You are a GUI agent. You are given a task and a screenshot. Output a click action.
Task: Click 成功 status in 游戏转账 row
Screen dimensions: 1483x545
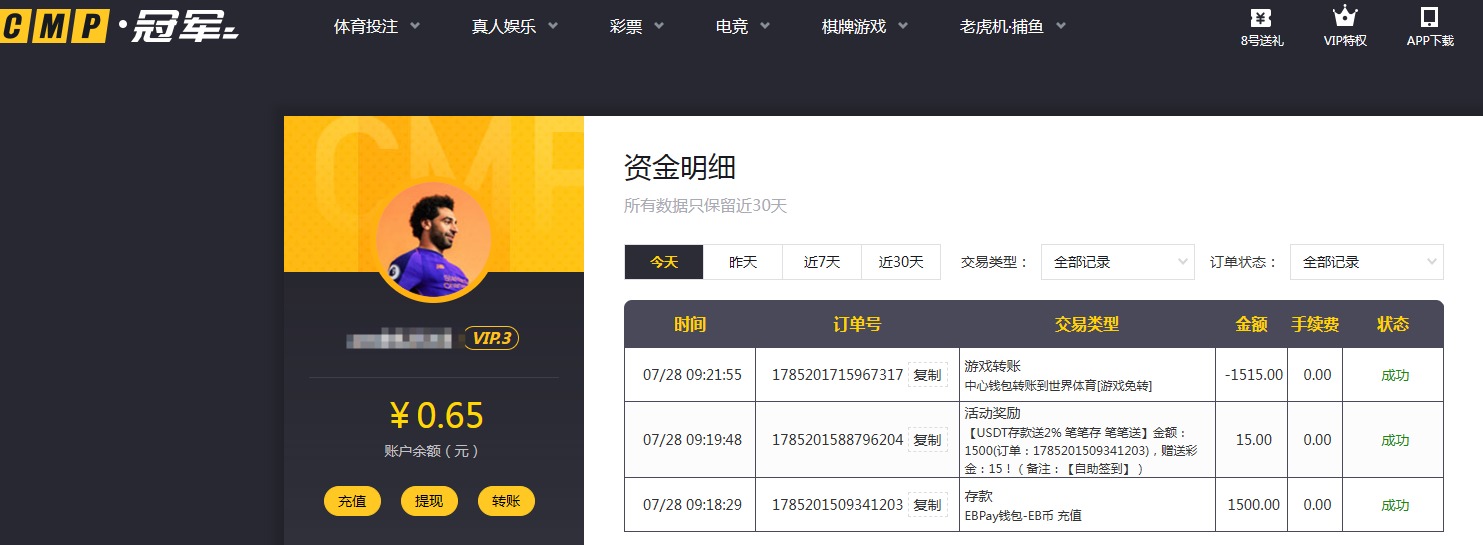pos(1394,375)
